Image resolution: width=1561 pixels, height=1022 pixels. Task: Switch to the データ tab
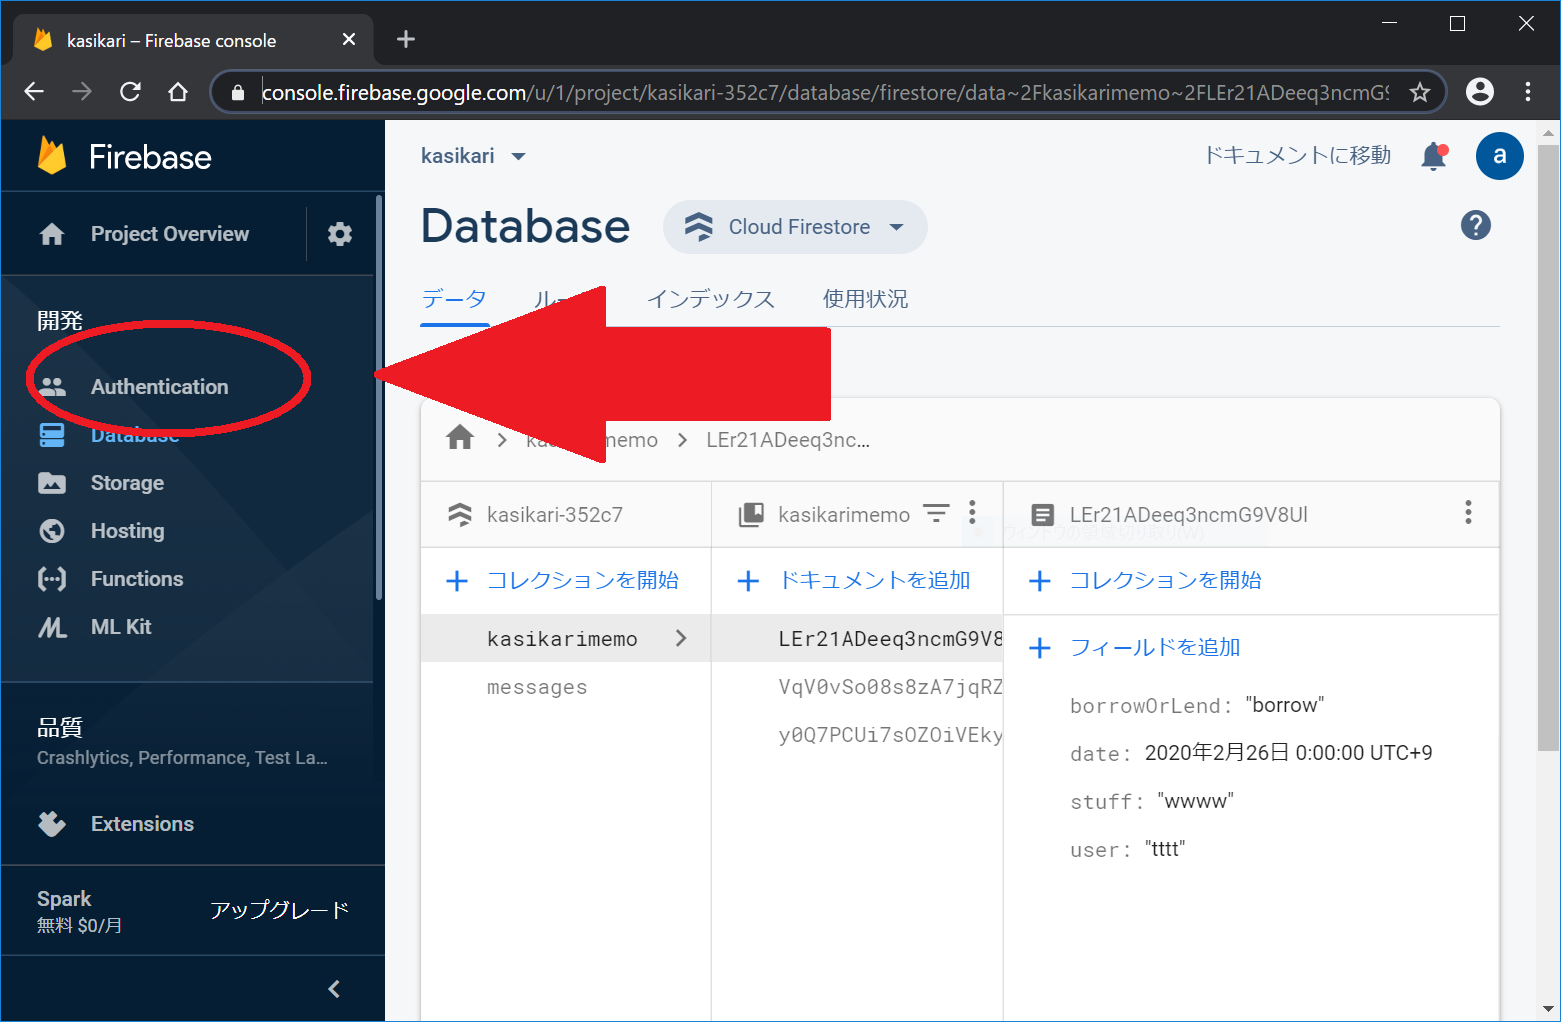click(454, 299)
